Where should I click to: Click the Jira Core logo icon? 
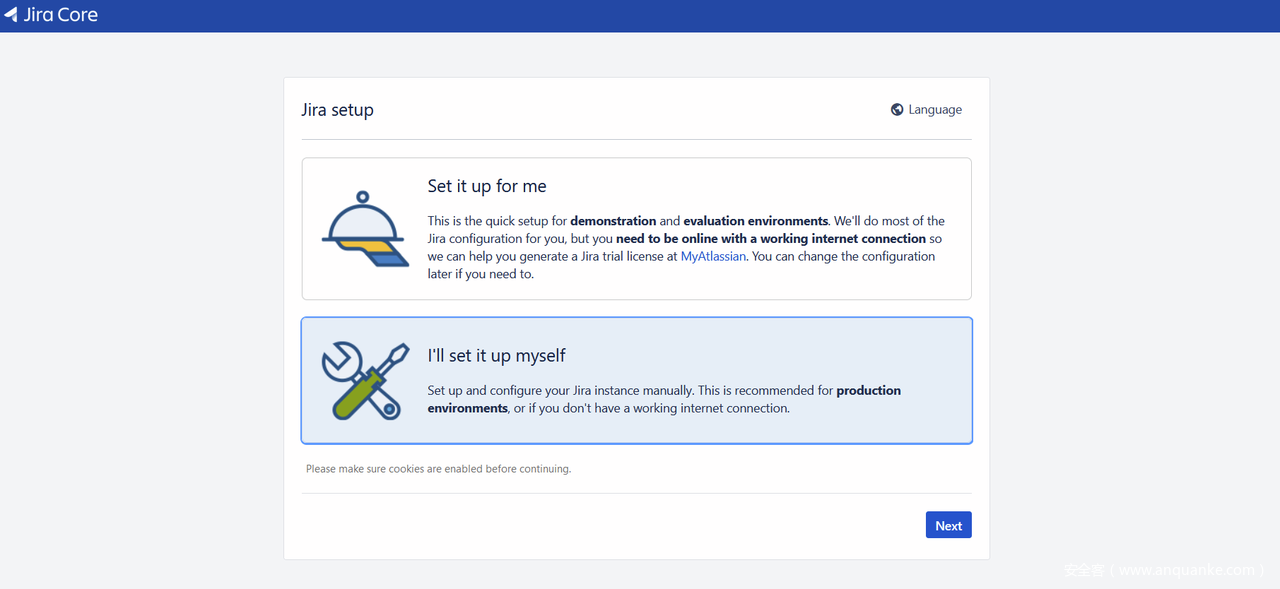[x=11, y=15]
